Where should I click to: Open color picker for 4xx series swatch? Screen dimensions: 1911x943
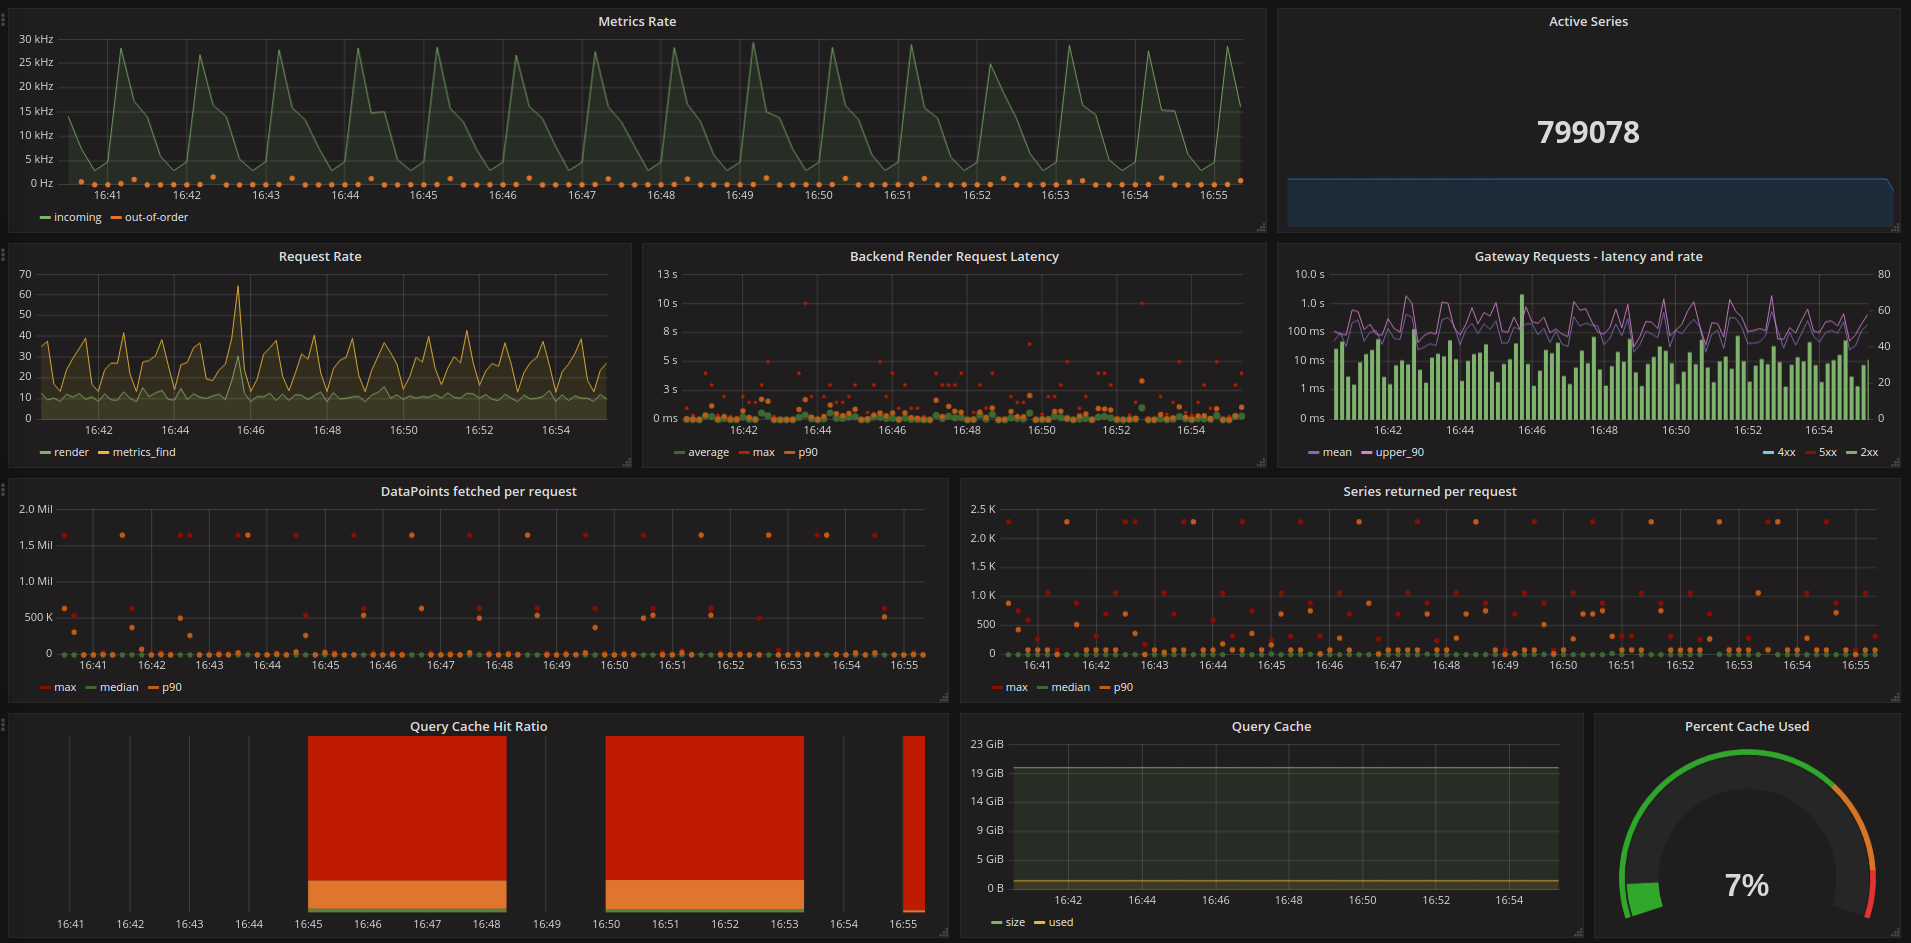[1768, 453]
